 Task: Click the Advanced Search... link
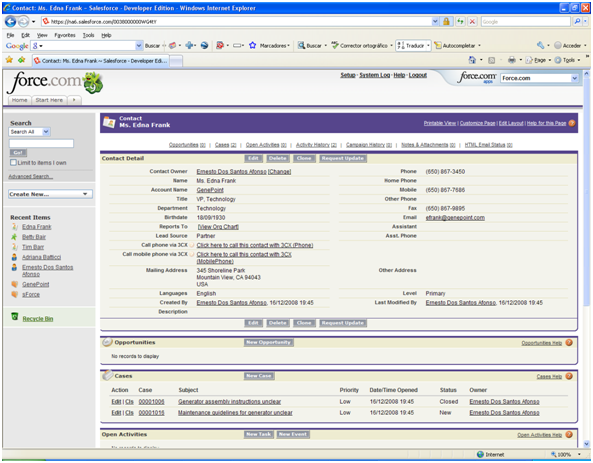pos(31,176)
